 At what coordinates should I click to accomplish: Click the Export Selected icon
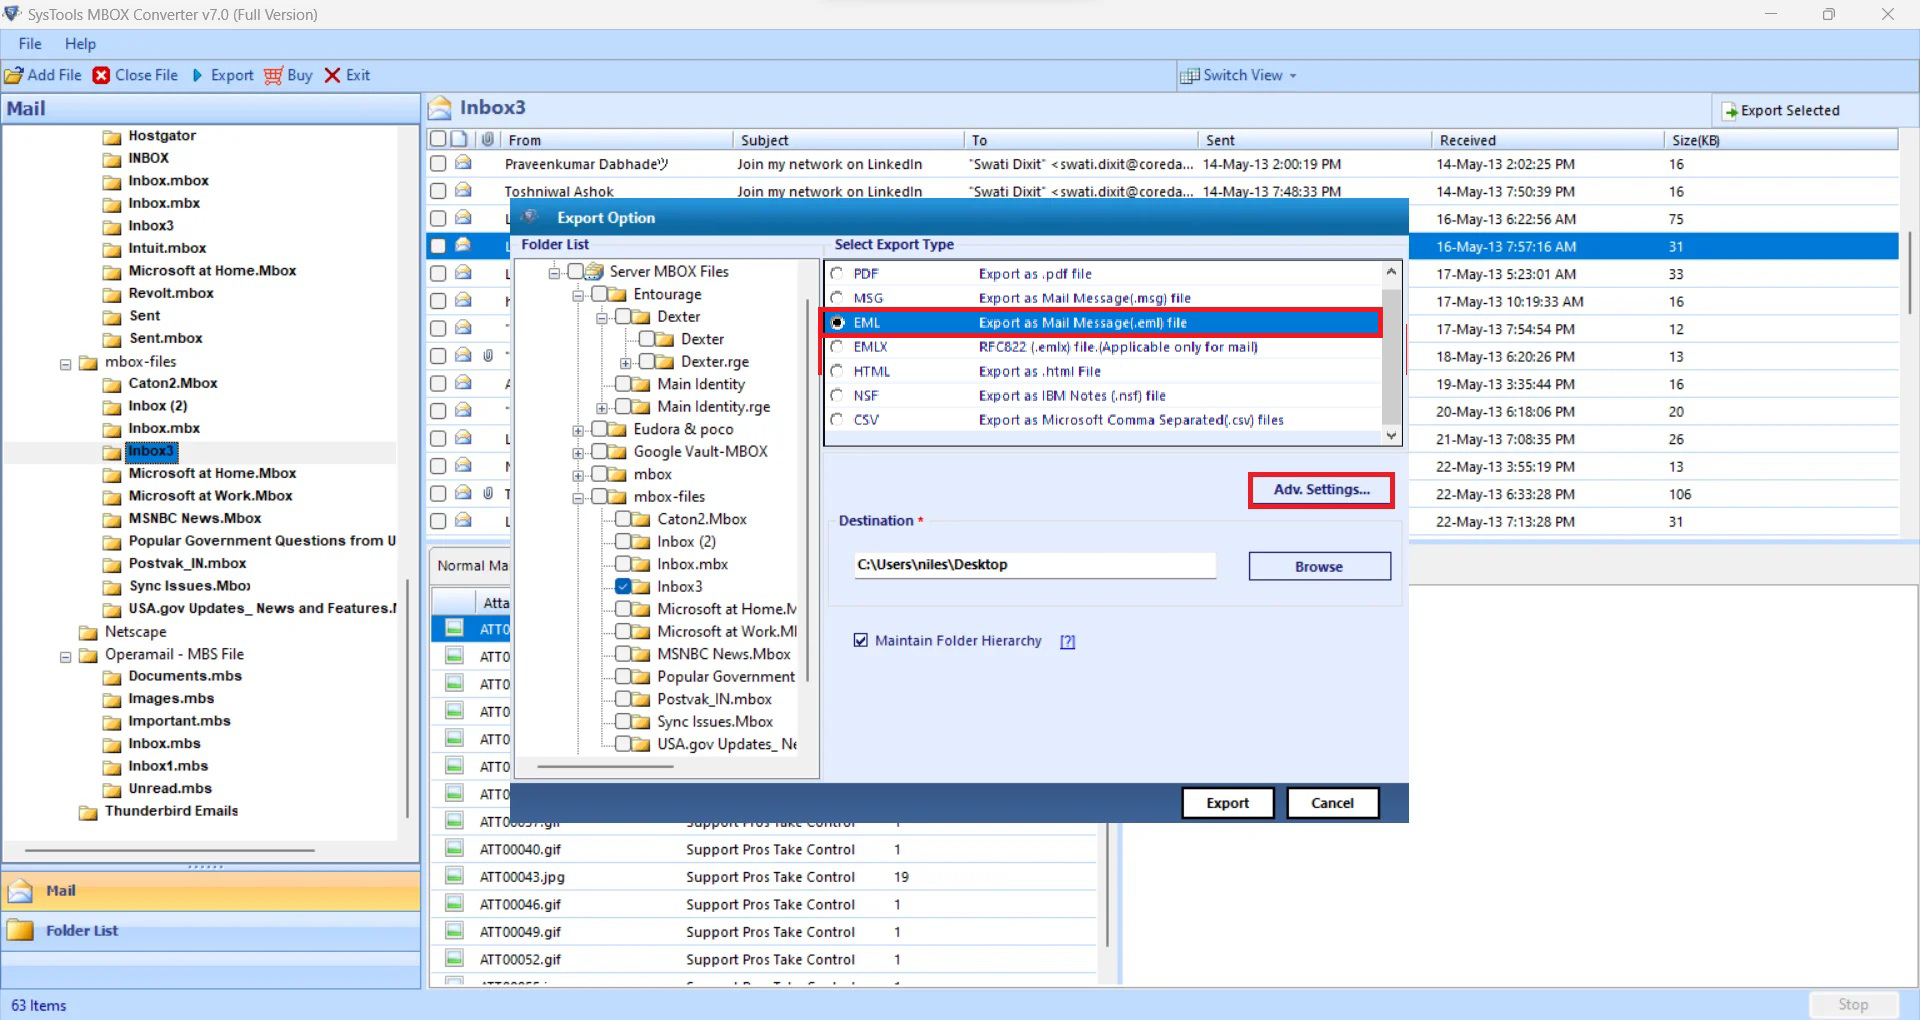(x=1730, y=111)
